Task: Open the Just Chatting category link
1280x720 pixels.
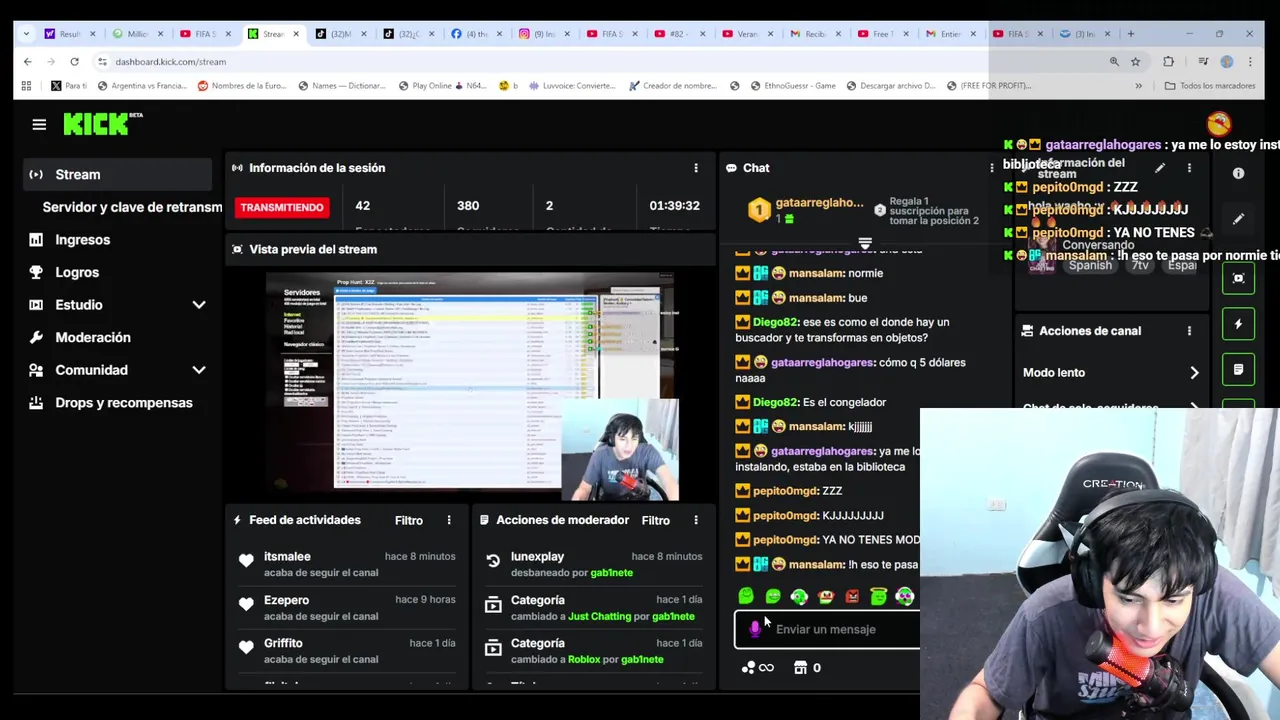Action: [x=599, y=616]
